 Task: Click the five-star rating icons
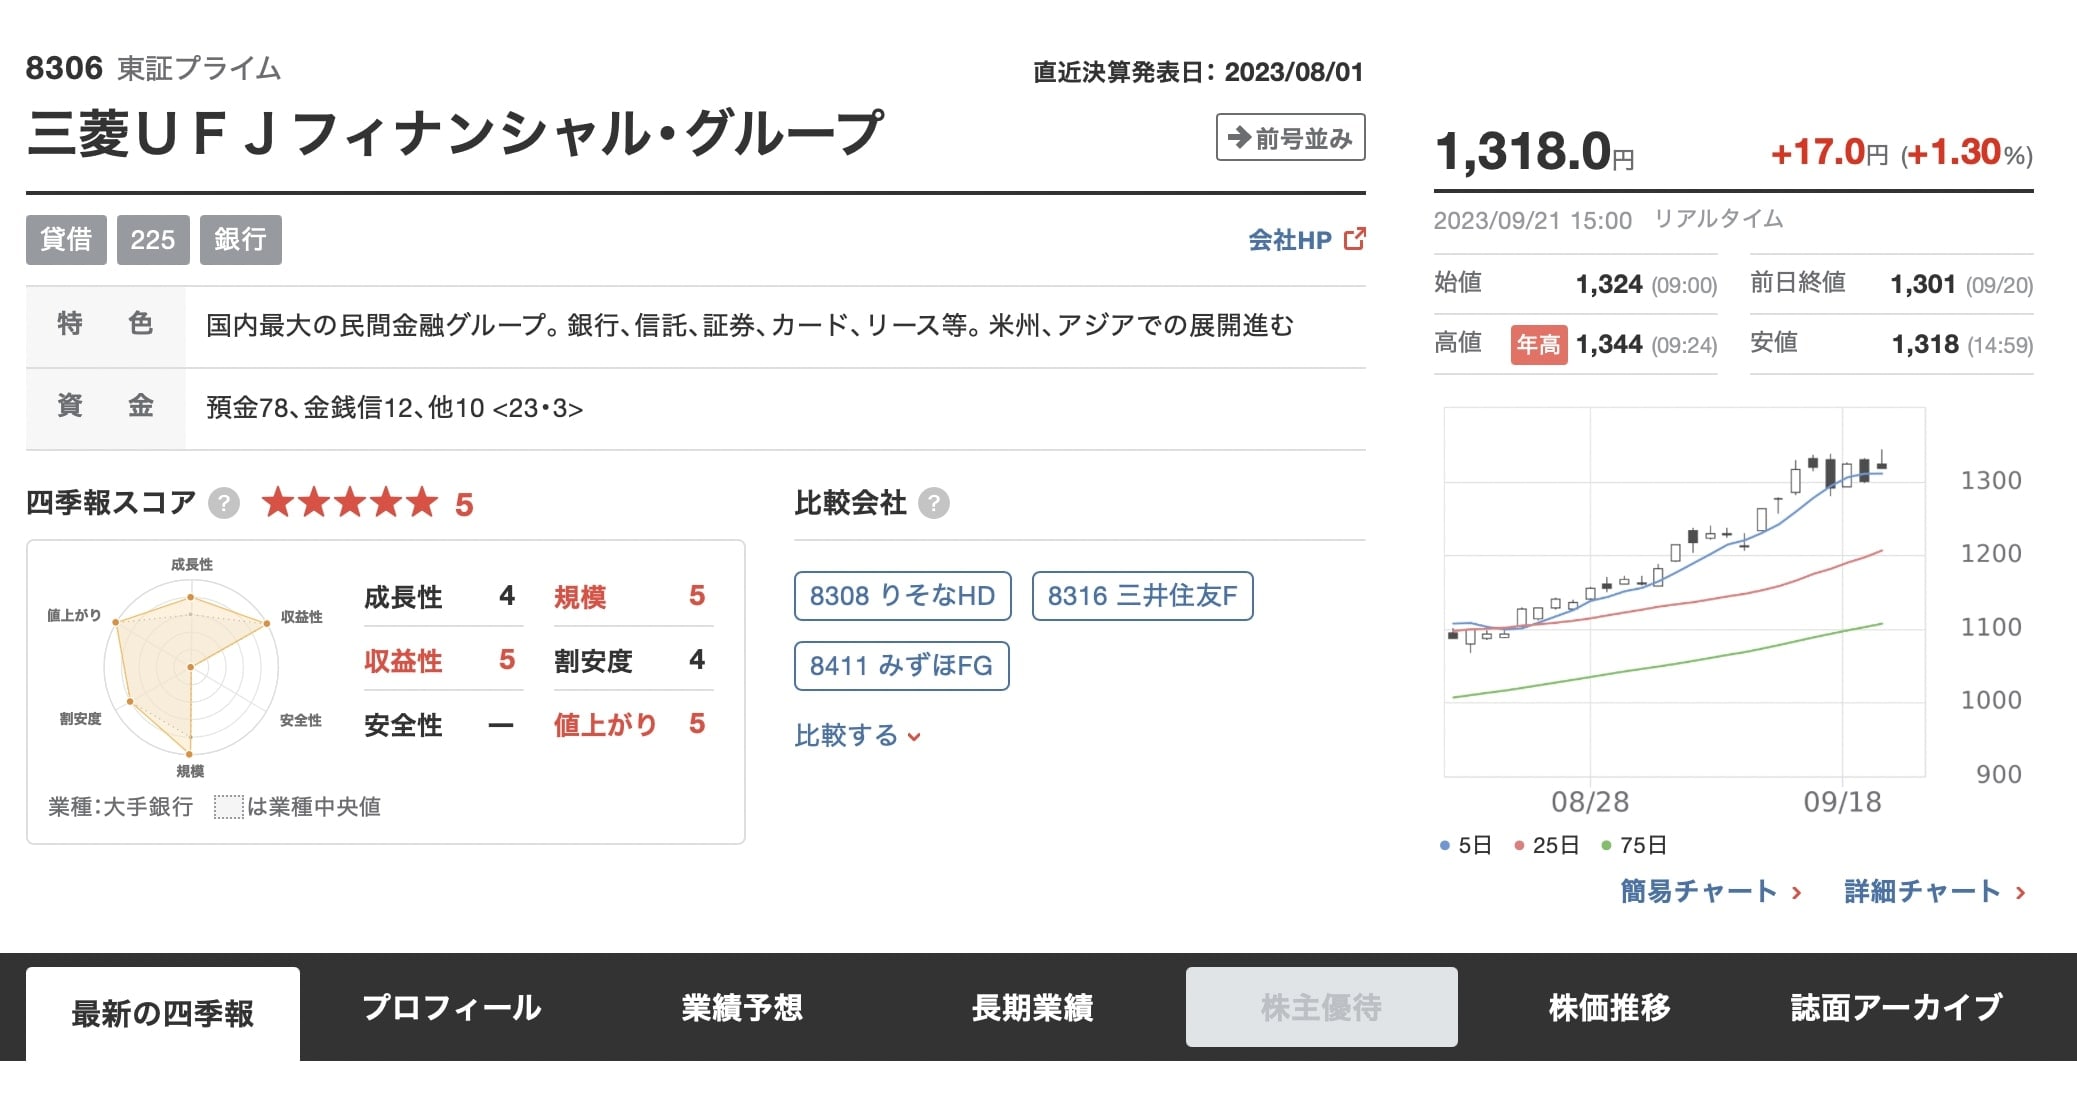click(350, 502)
